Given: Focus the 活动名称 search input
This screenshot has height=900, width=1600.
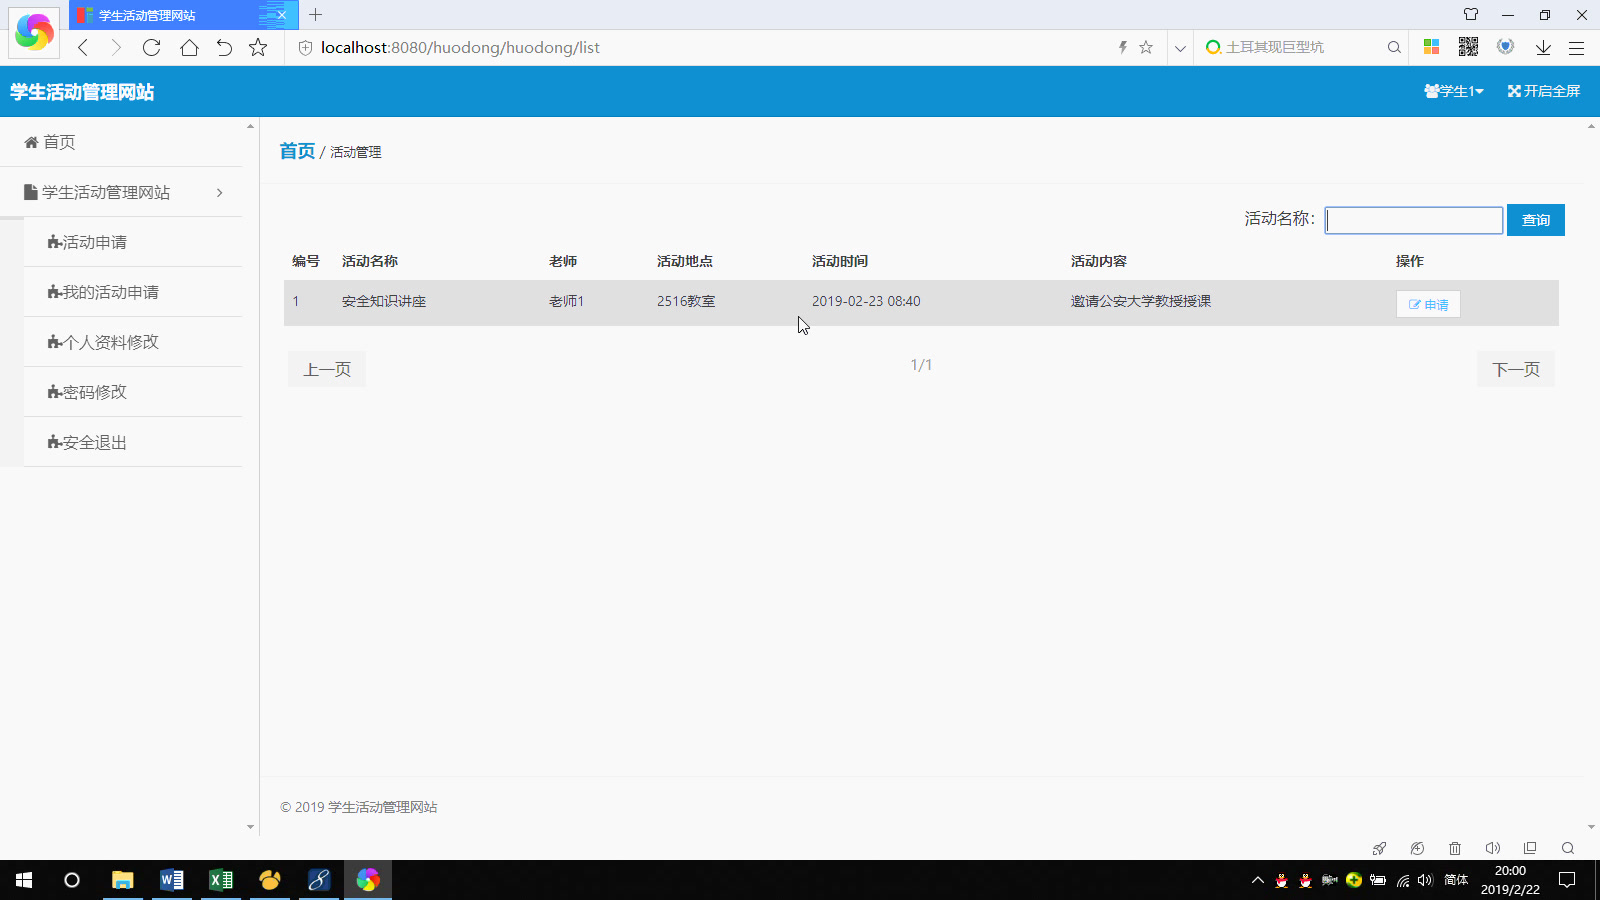Looking at the screenshot, I should point(1414,220).
